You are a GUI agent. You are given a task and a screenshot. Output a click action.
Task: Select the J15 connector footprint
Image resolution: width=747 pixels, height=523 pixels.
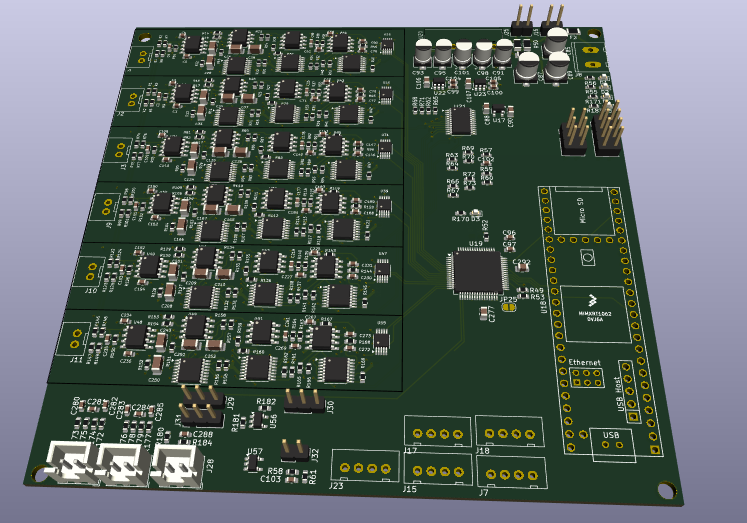tap(438, 469)
